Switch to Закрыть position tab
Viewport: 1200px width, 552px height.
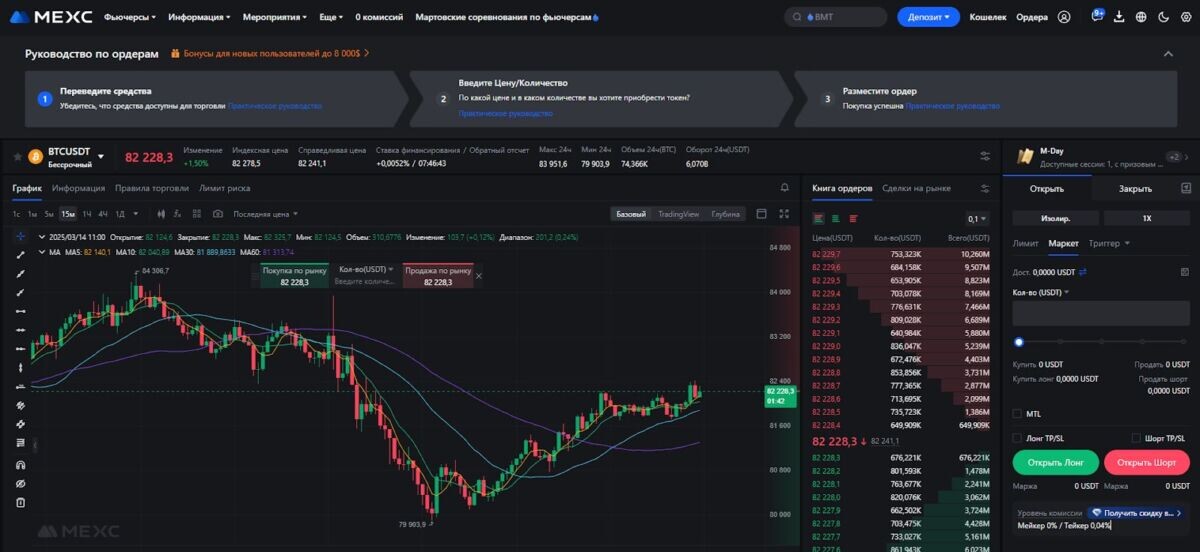pyautogui.click(x=1135, y=188)
